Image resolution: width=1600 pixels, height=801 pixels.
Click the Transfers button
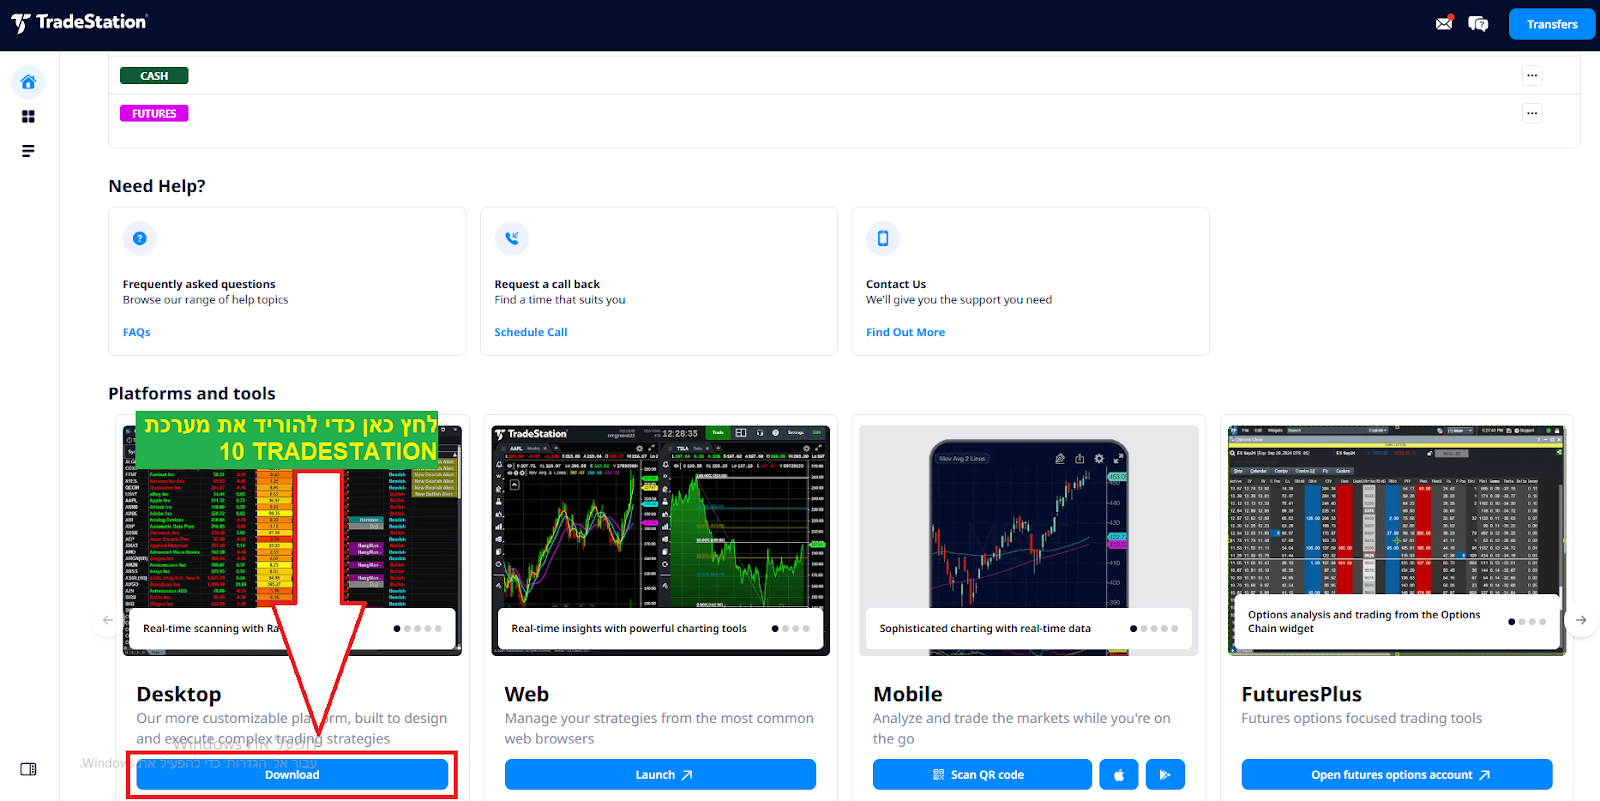click(1552, 24)
